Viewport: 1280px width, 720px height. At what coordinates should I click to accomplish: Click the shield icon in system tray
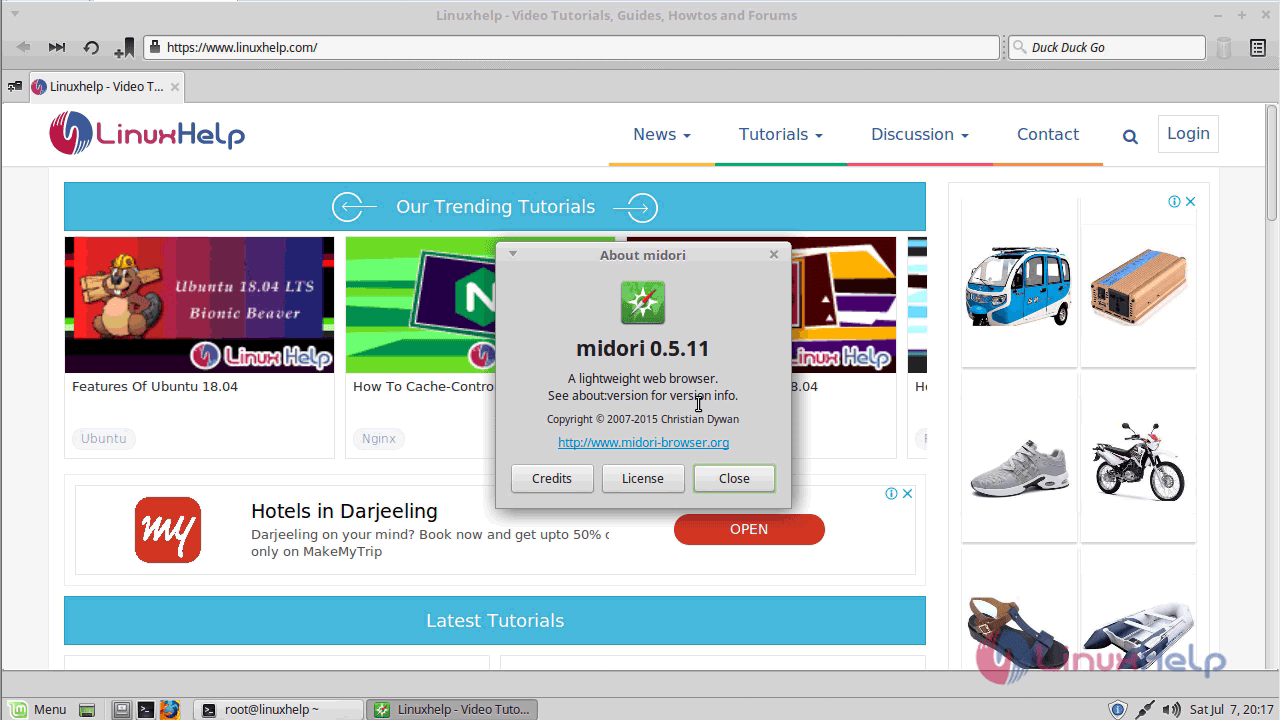[1119, 710]
